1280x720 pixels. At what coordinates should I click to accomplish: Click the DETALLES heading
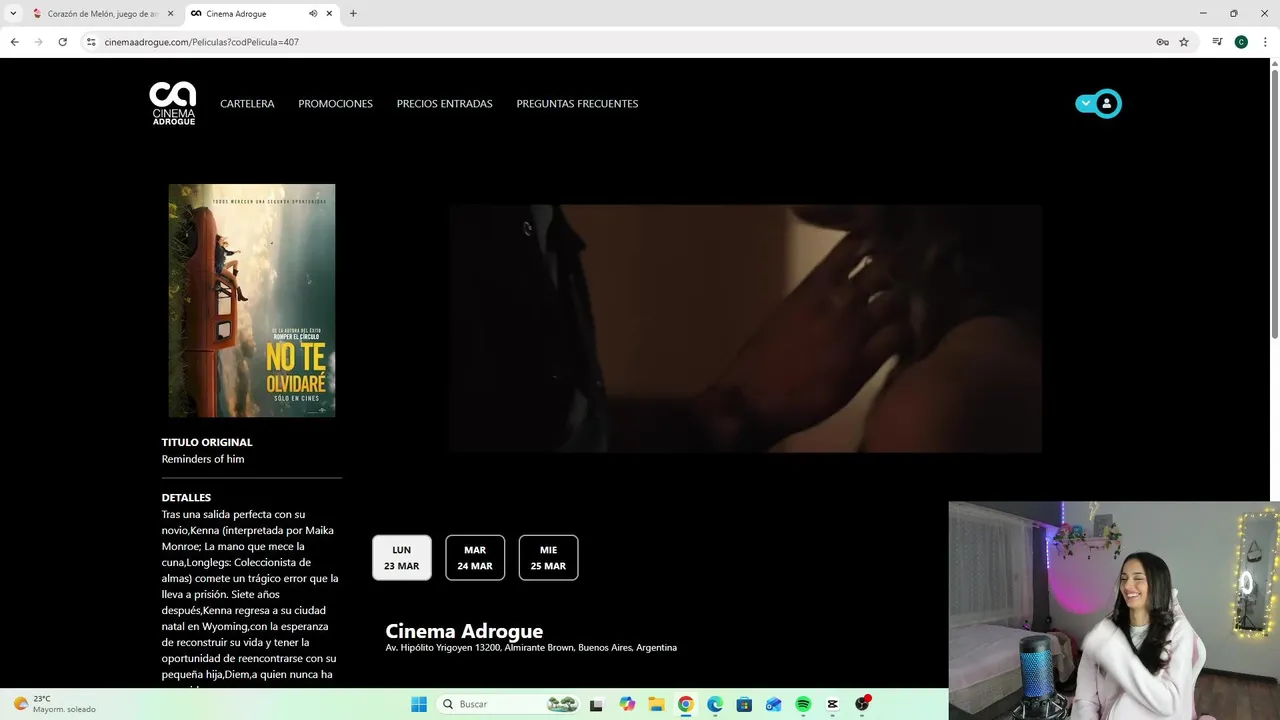coord(186,498)
